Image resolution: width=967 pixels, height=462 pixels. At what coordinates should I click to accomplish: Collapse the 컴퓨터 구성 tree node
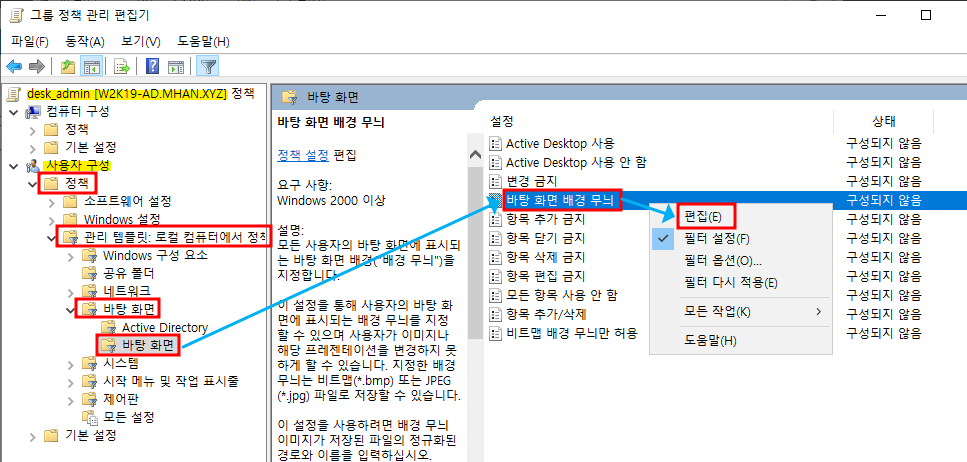pos(14,112)
